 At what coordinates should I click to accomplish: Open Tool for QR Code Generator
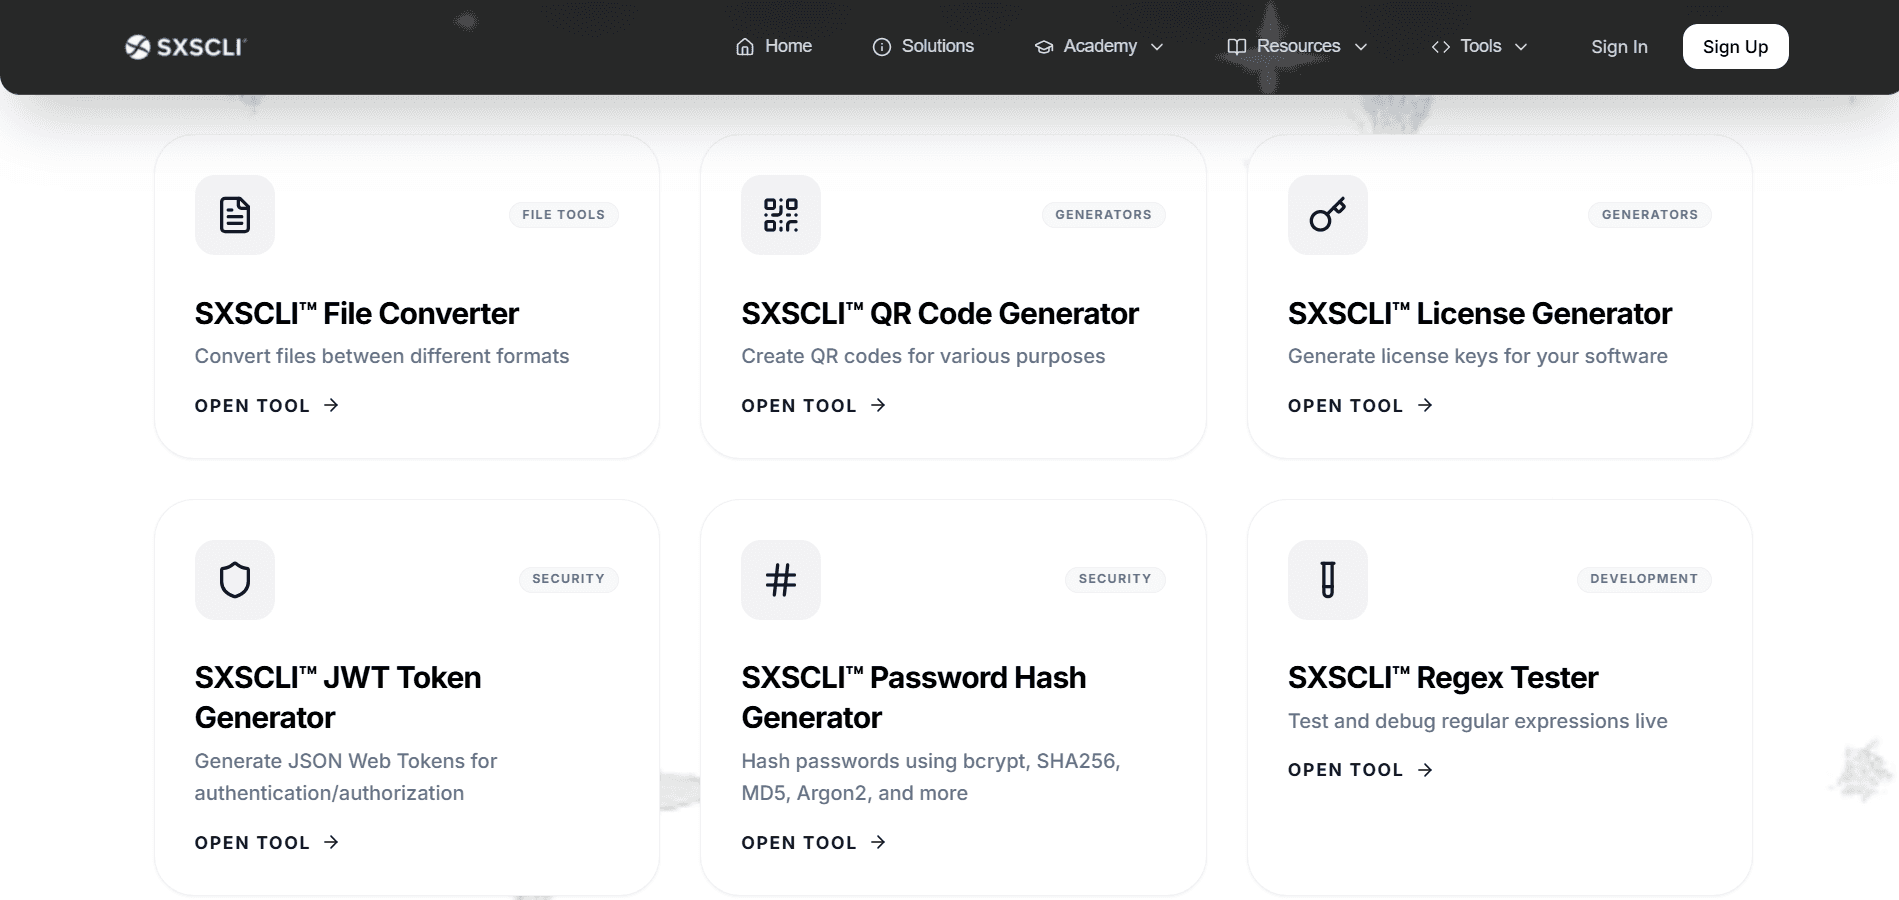(799, 405)
